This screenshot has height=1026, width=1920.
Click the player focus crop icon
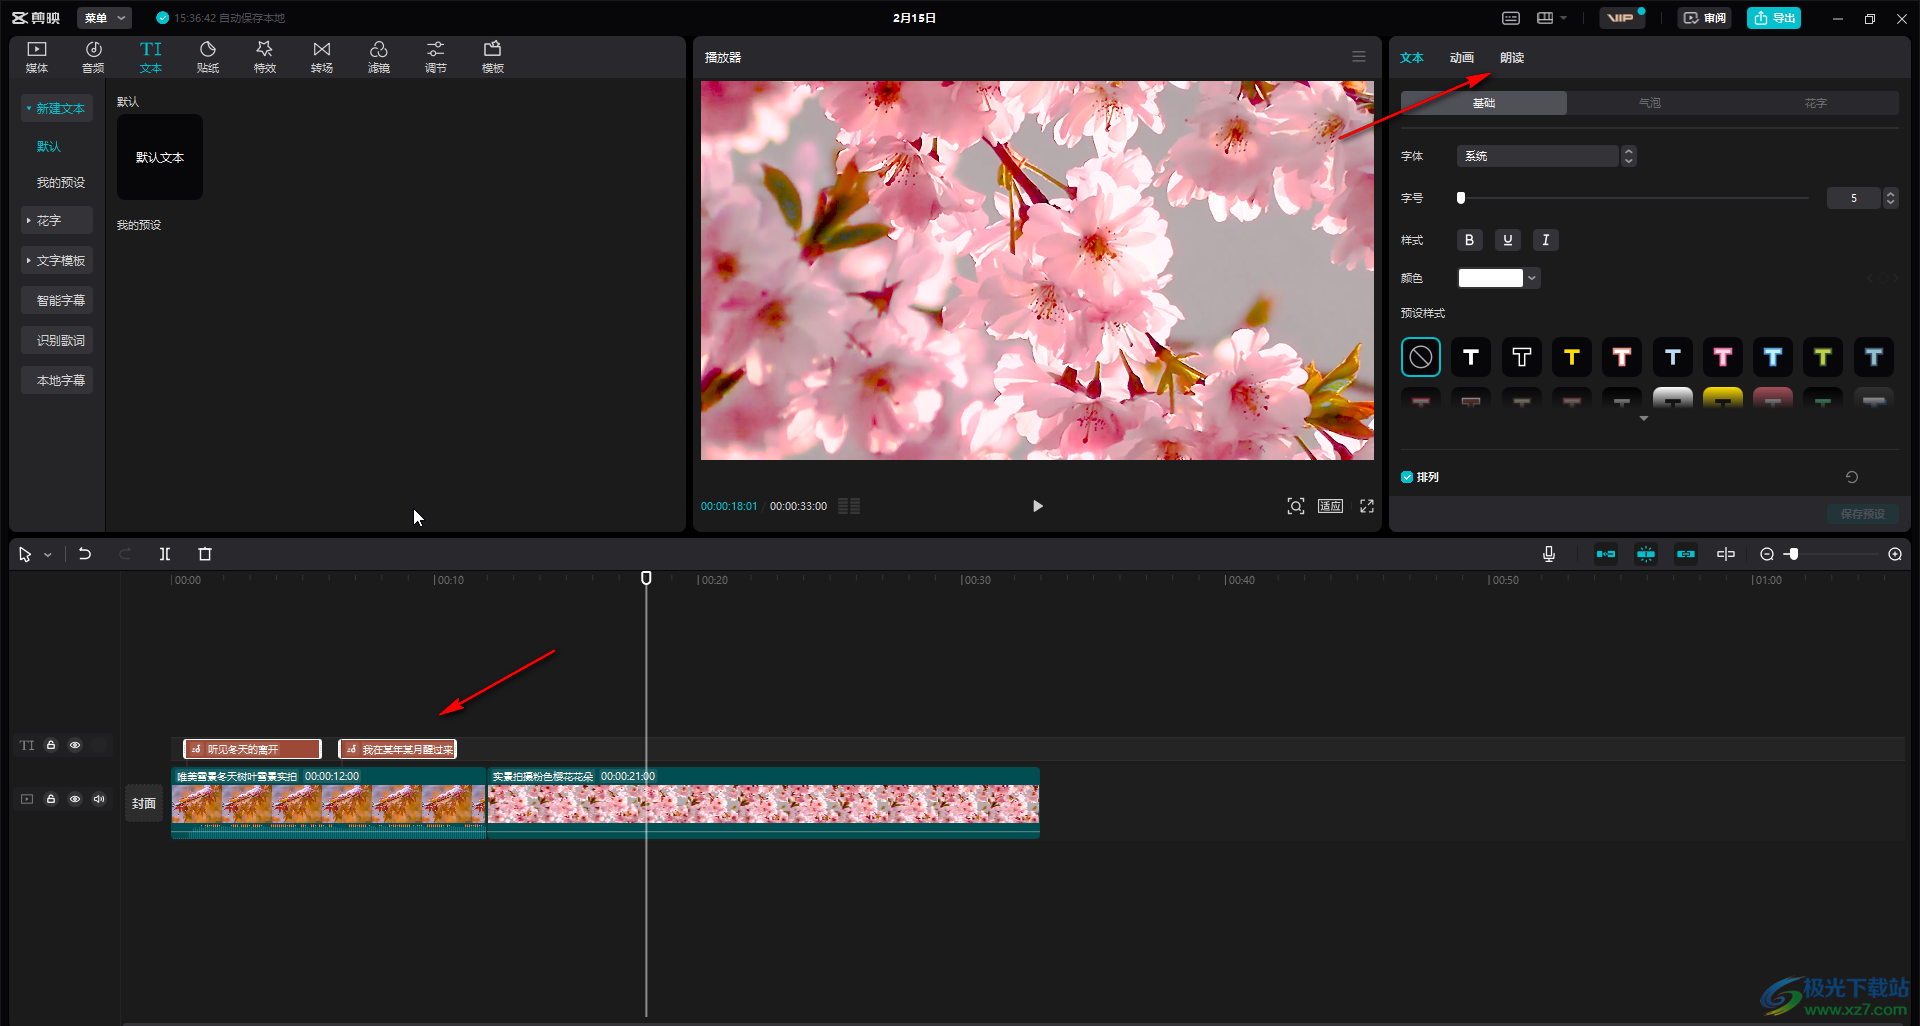coord(1296,506)
